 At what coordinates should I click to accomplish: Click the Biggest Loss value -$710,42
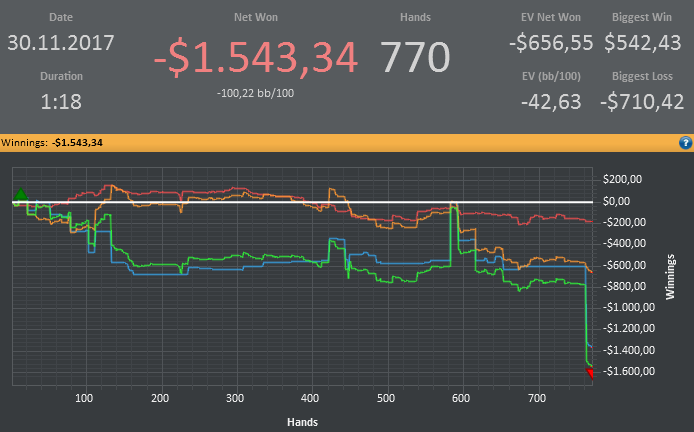[642, 102]
